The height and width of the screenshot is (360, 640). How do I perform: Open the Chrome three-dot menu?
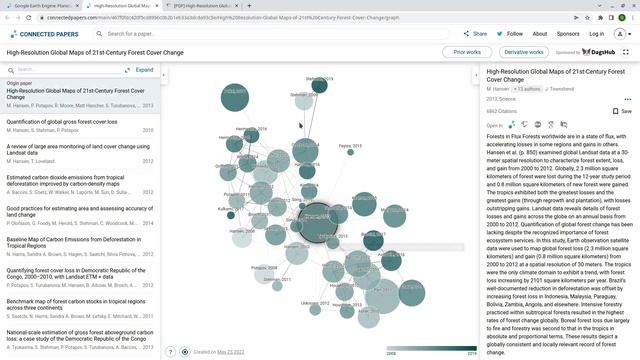point(633,18)
